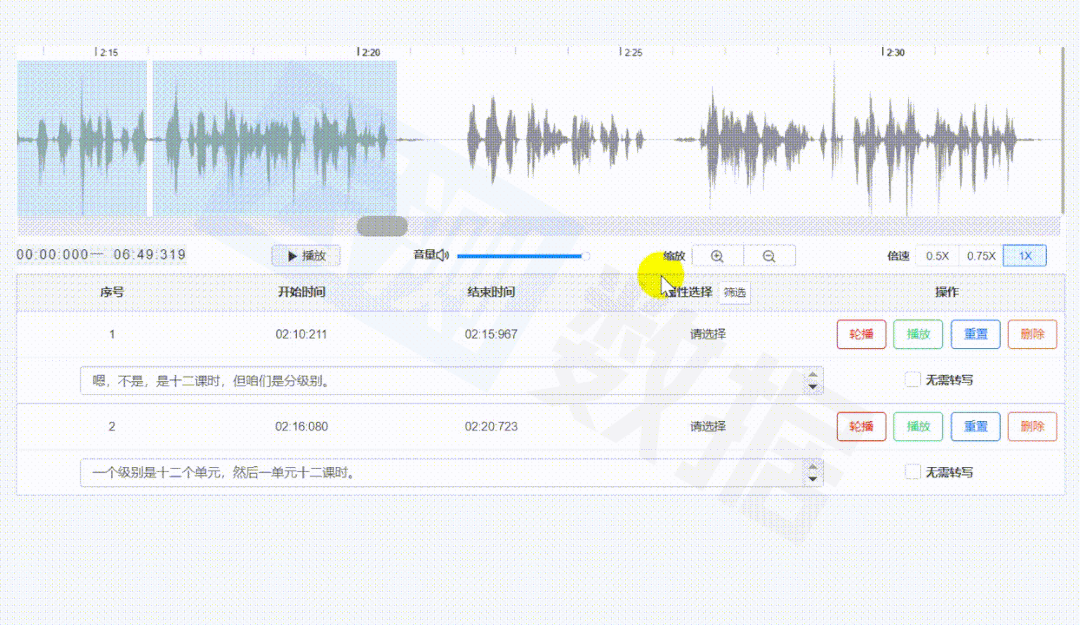
Task: Click down arrow of row 2 text field
Action: 813,479
